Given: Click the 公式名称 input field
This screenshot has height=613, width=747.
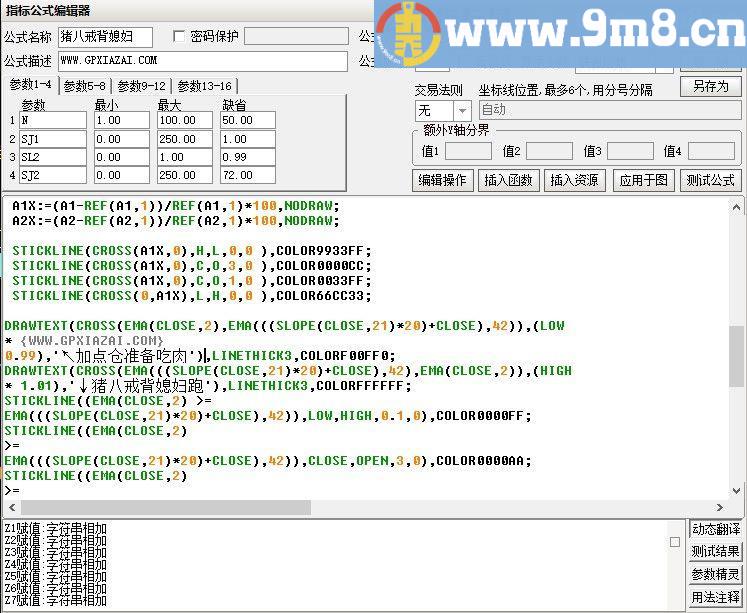Looking at the screenshot, I should click(105, 37).
